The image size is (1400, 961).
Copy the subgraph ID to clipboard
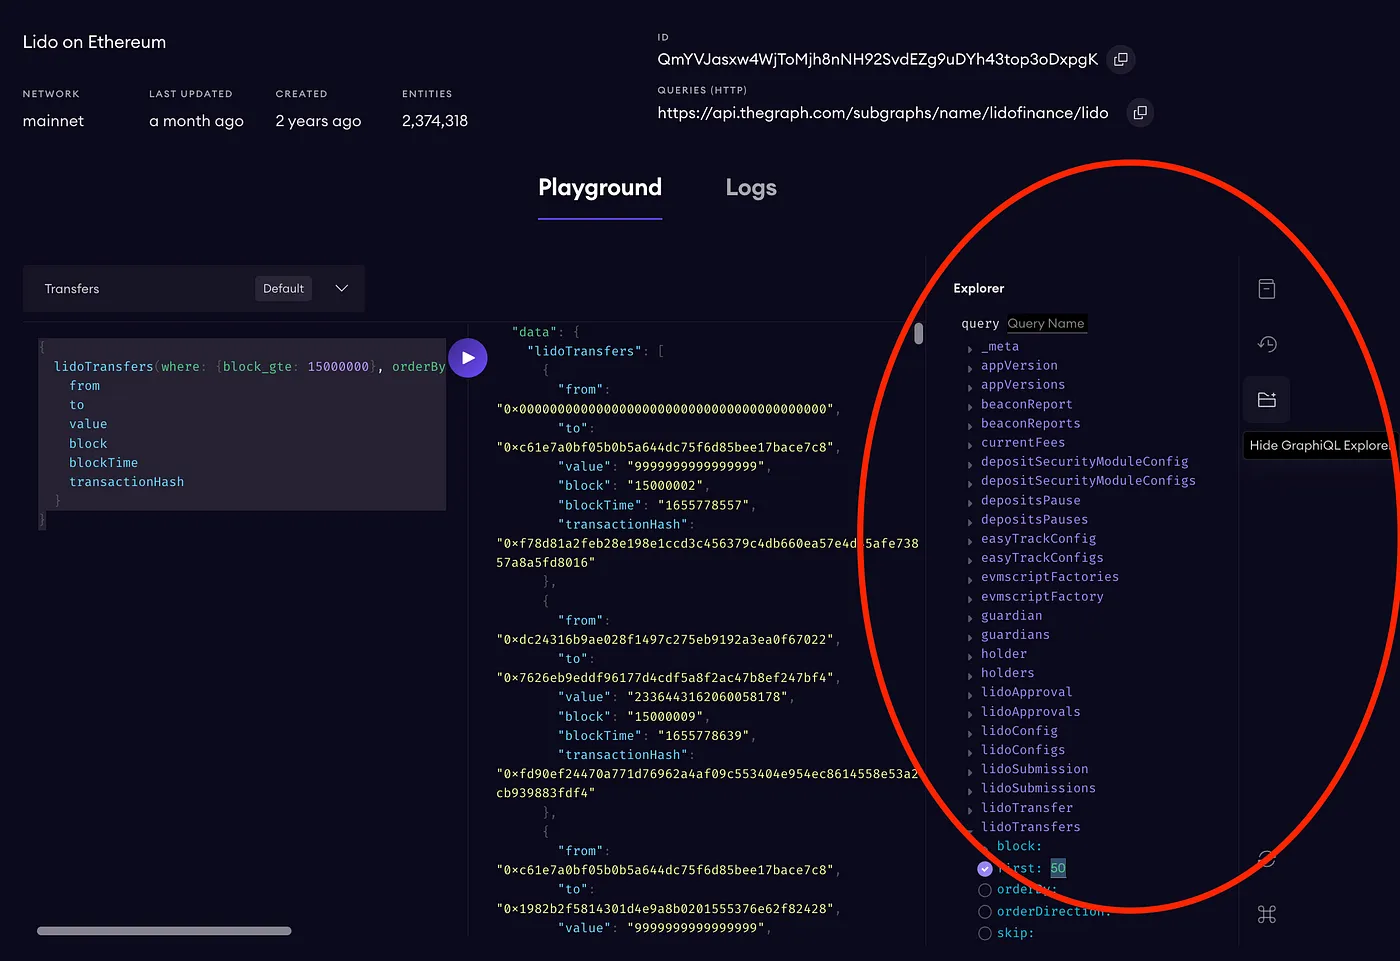(x=1121, y=60)
